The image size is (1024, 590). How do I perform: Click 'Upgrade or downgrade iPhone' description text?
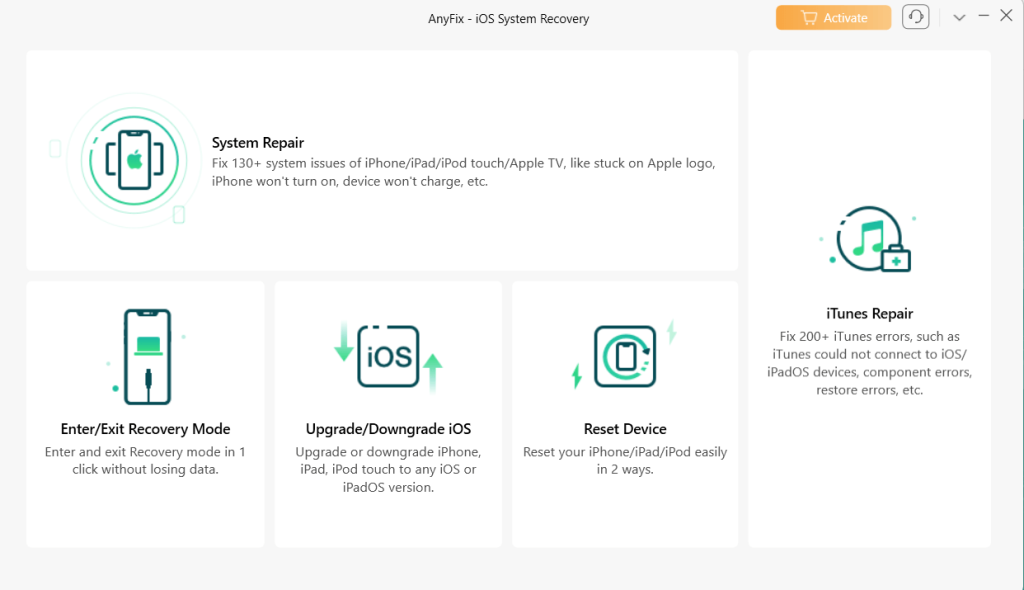point(389,470)
